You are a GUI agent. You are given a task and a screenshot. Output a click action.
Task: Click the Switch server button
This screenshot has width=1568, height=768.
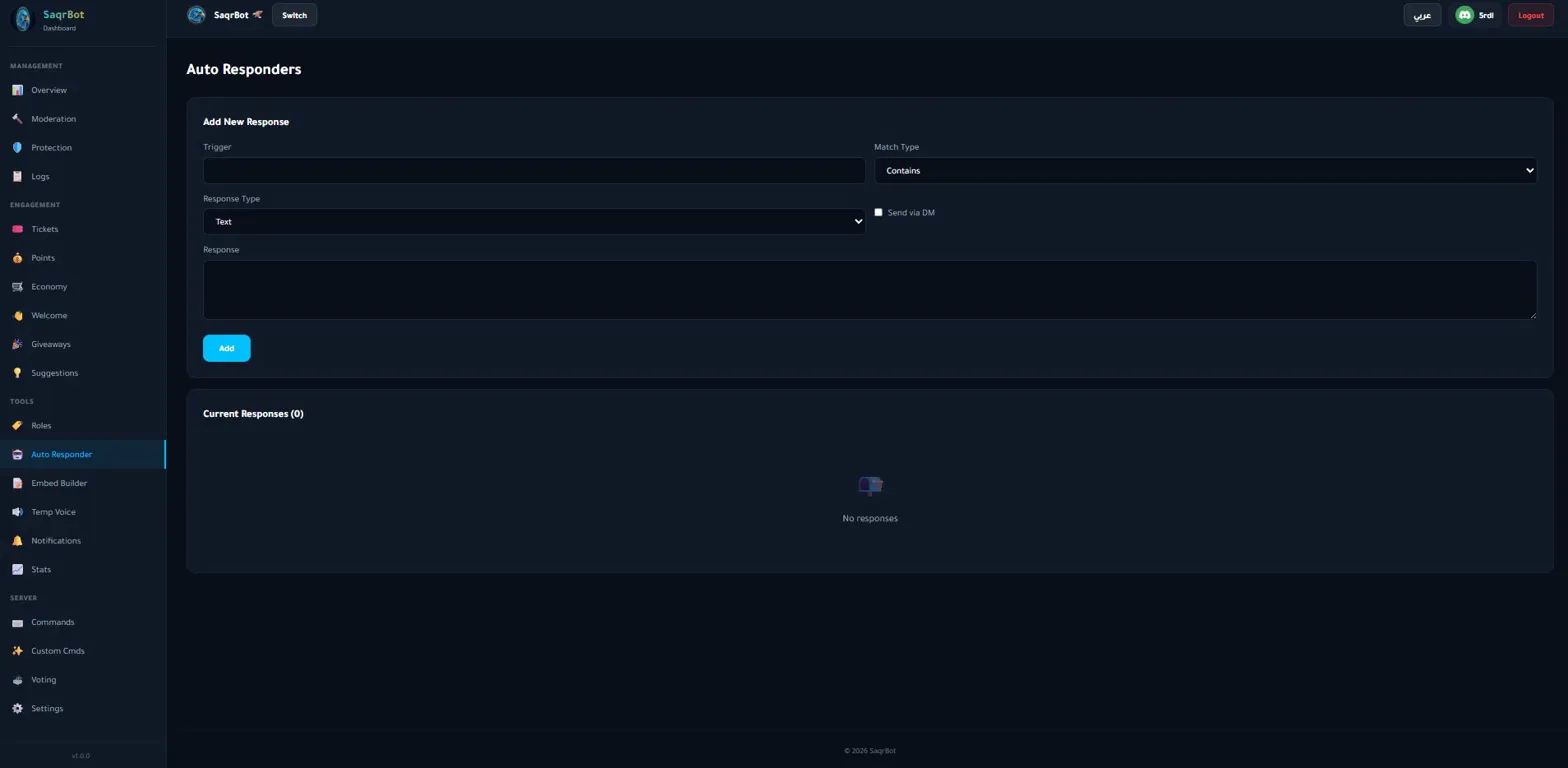294,15
